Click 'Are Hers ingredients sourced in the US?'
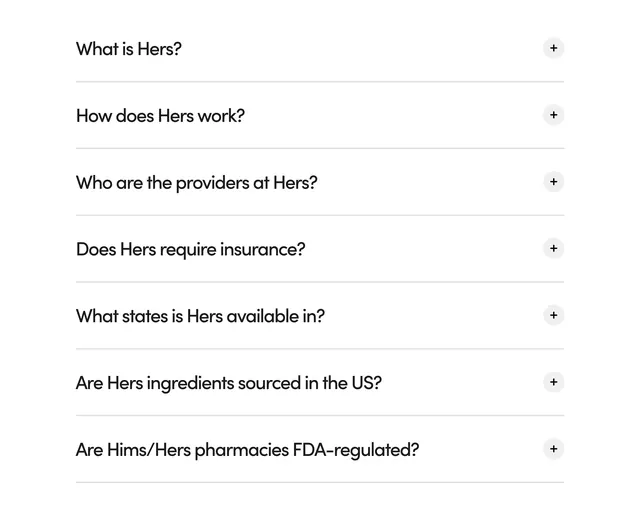This screenshot has height=517, width=640. pos(229,383)
